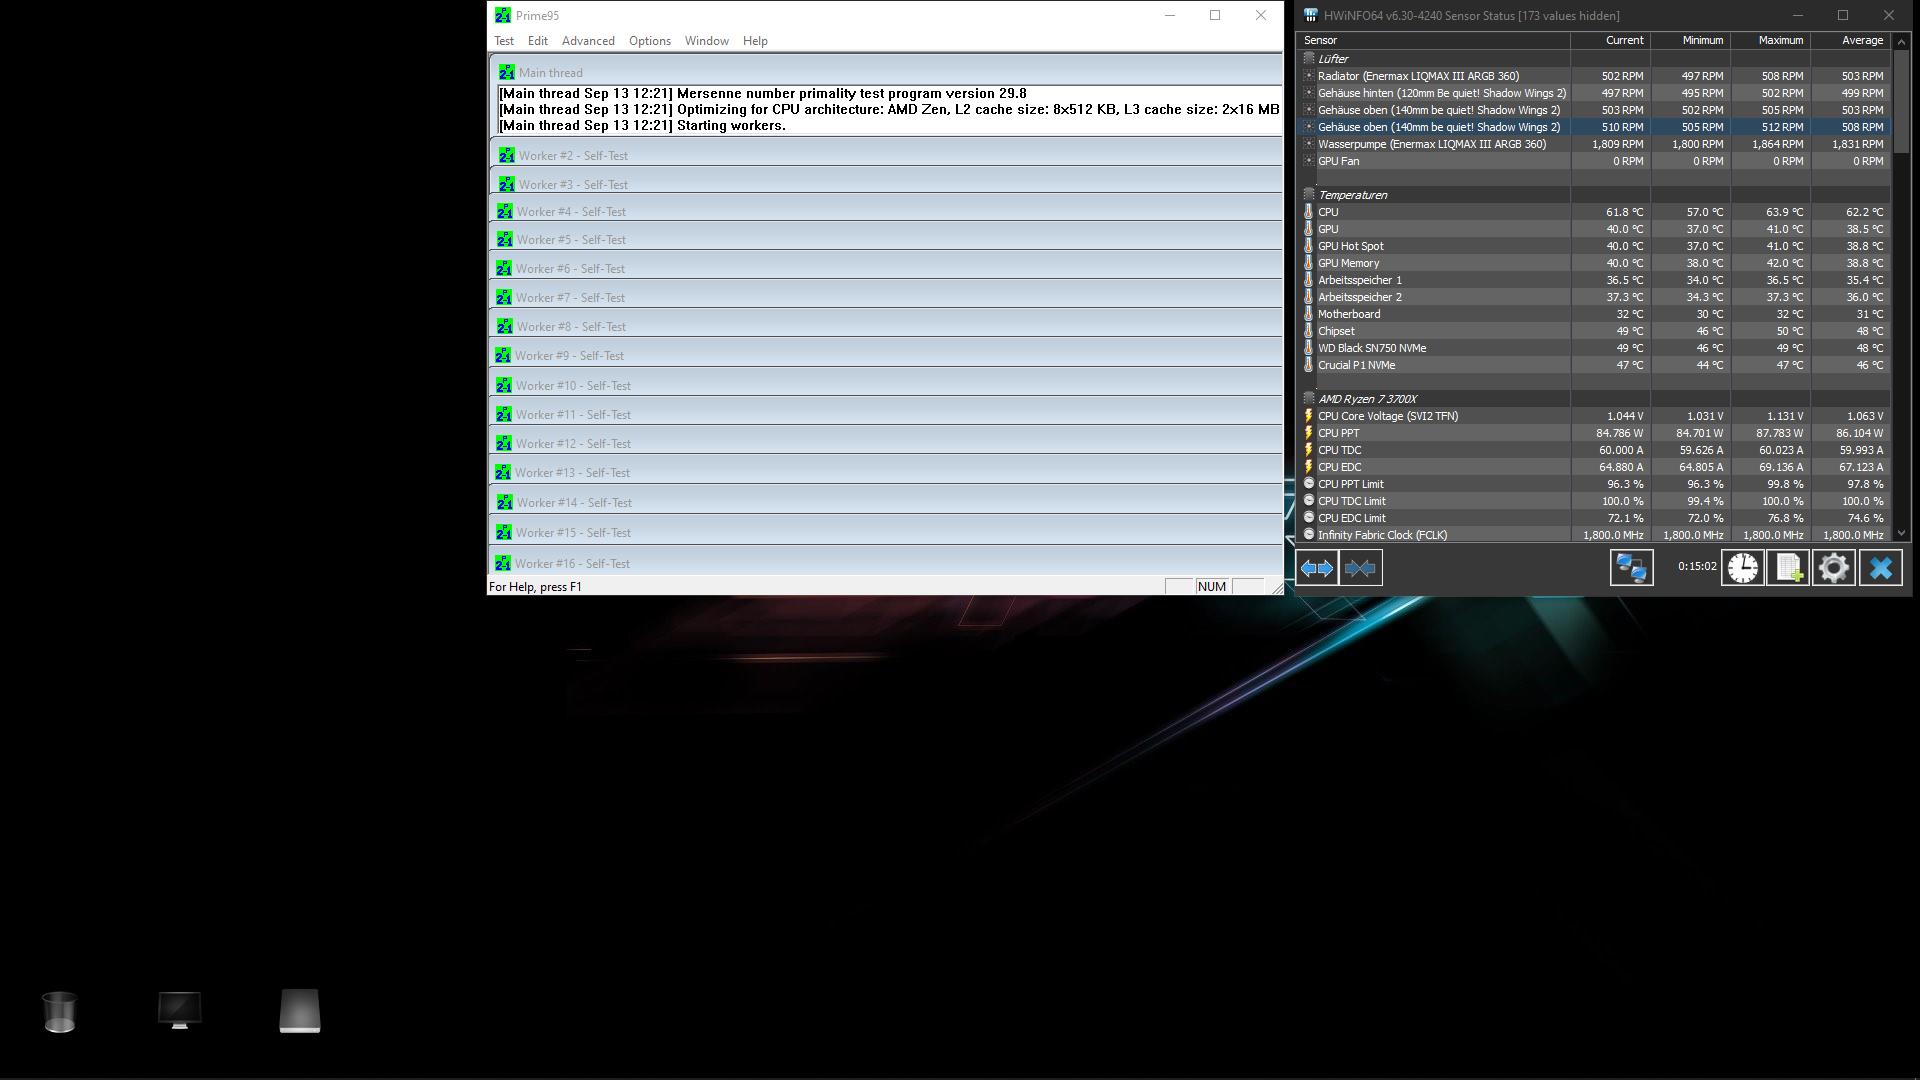Open the Options menu in Prime95
This screenshot has width=1920, height=1080.
point(649,41)
